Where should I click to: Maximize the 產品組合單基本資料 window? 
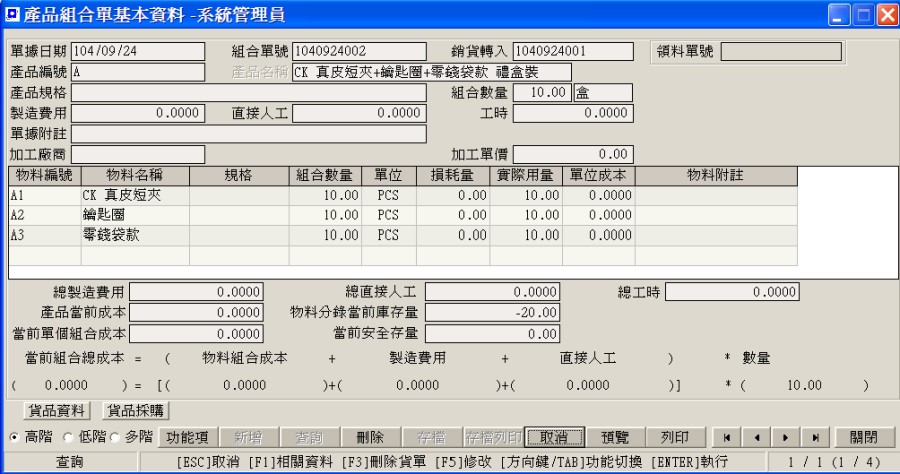[863, 15]
